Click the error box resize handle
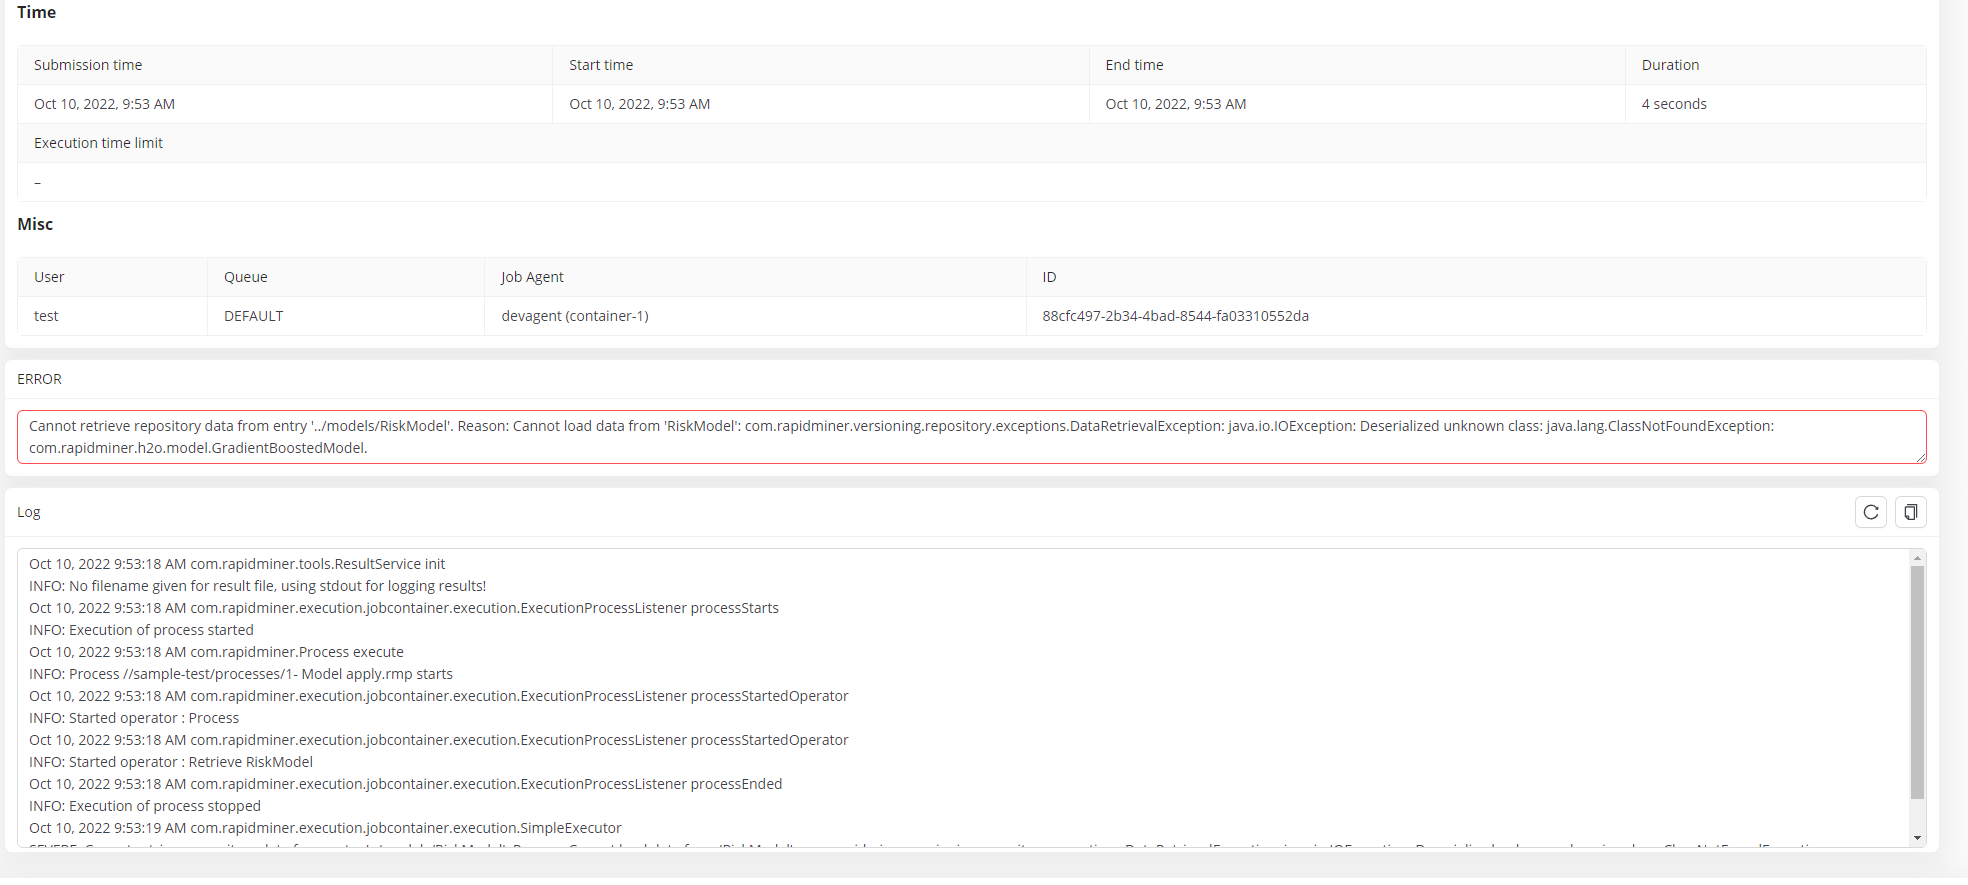The width and height of the screenshot is (1968, 885). click(1920, 458)
